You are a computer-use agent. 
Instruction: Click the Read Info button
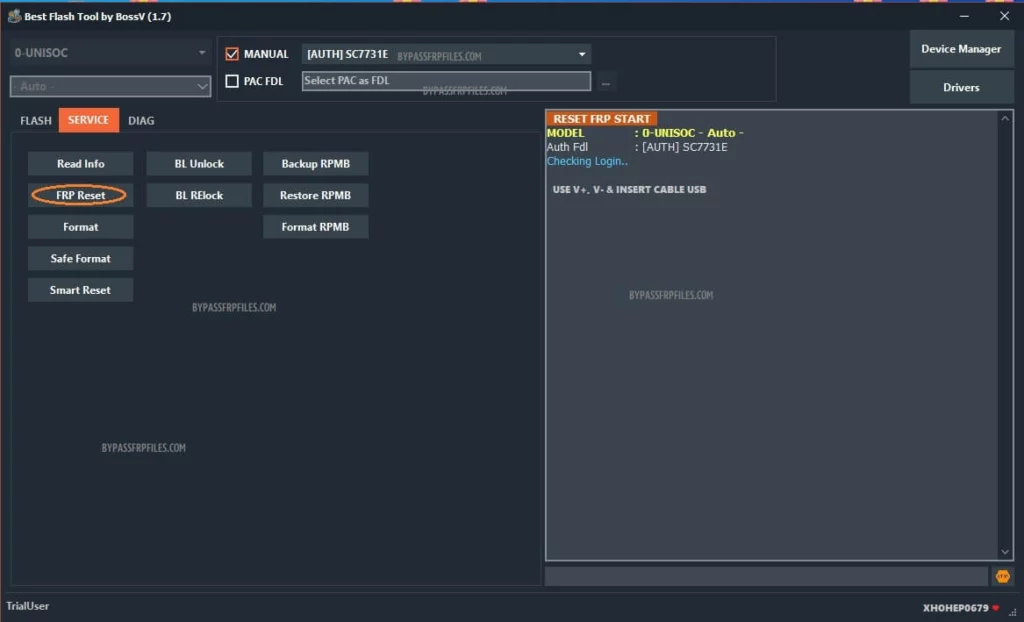click(80, 164)
